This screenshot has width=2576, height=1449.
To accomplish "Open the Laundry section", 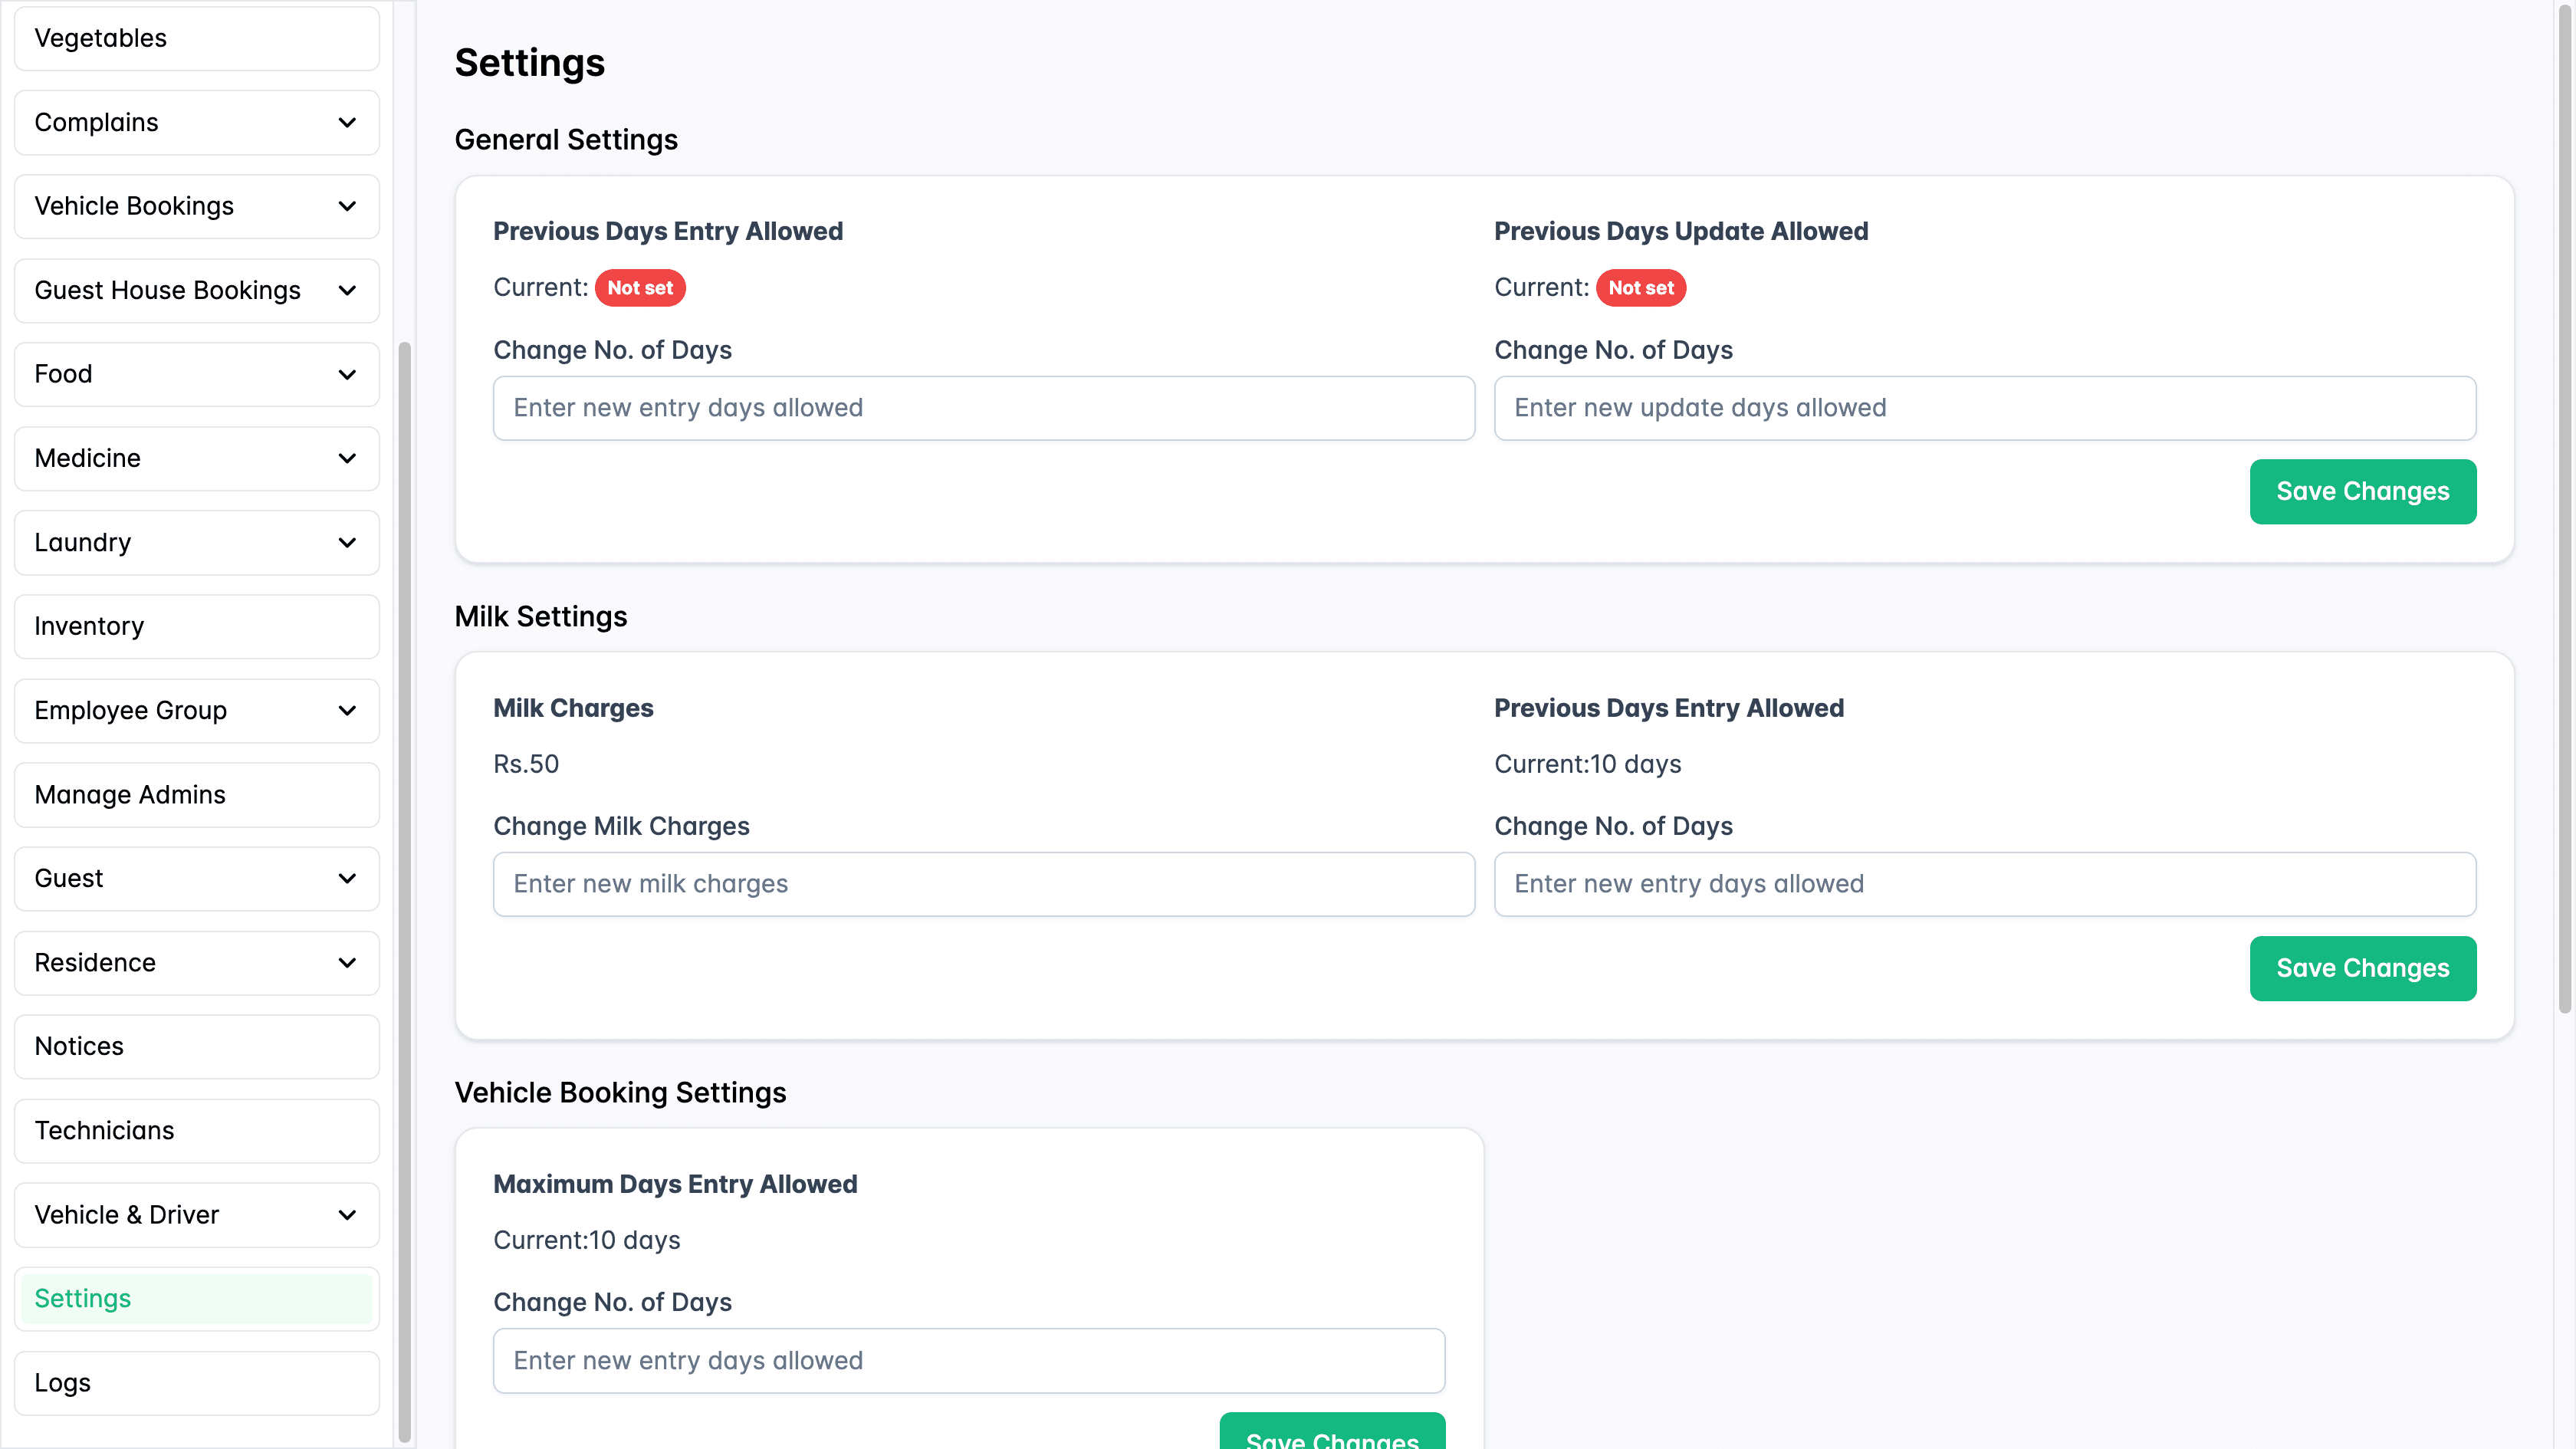I will tap(347, 542).
